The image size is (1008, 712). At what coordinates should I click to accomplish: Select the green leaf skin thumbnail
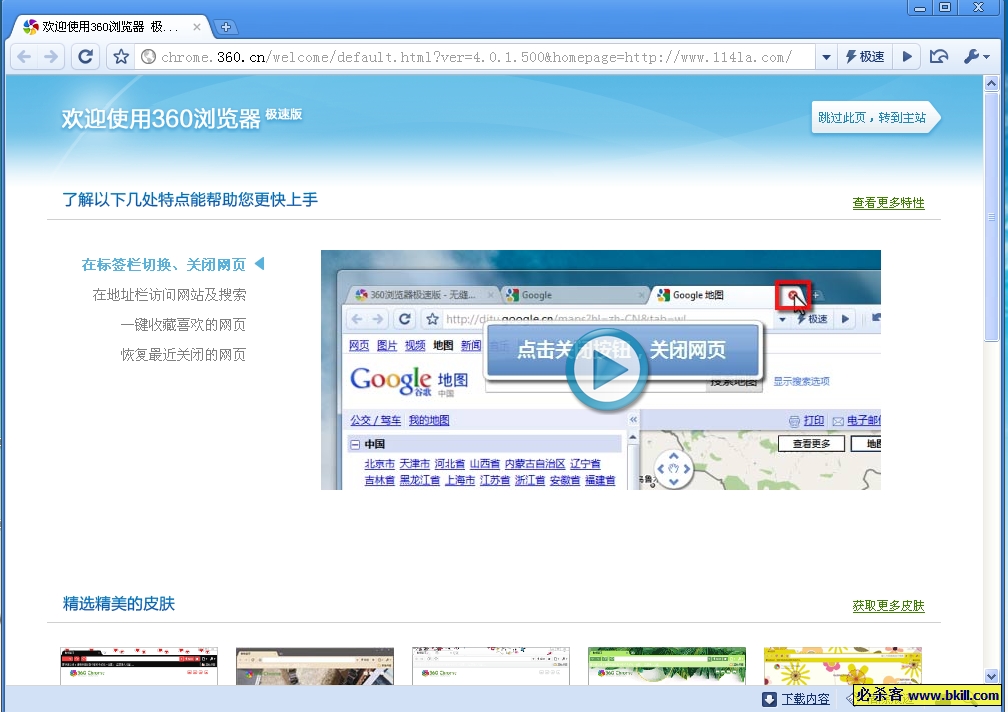[666, 667]
